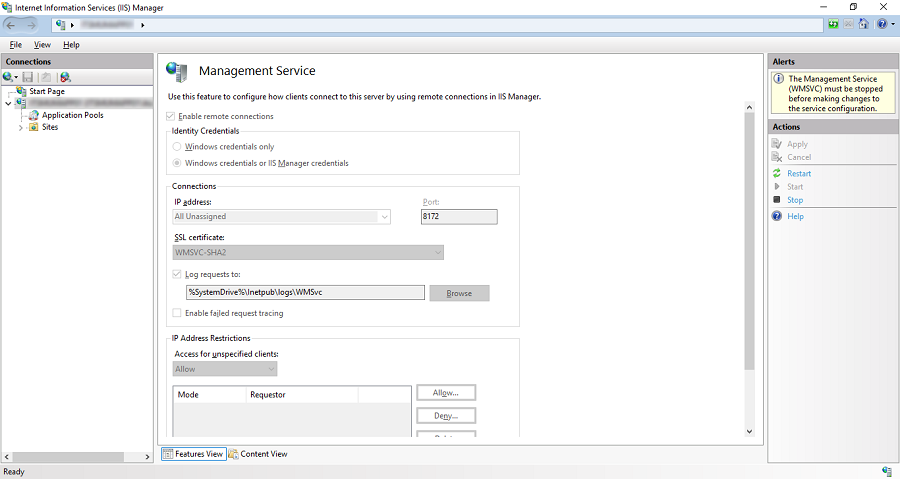Toggle Enable failed request tracing checkbox

click(x=177, y=313)
